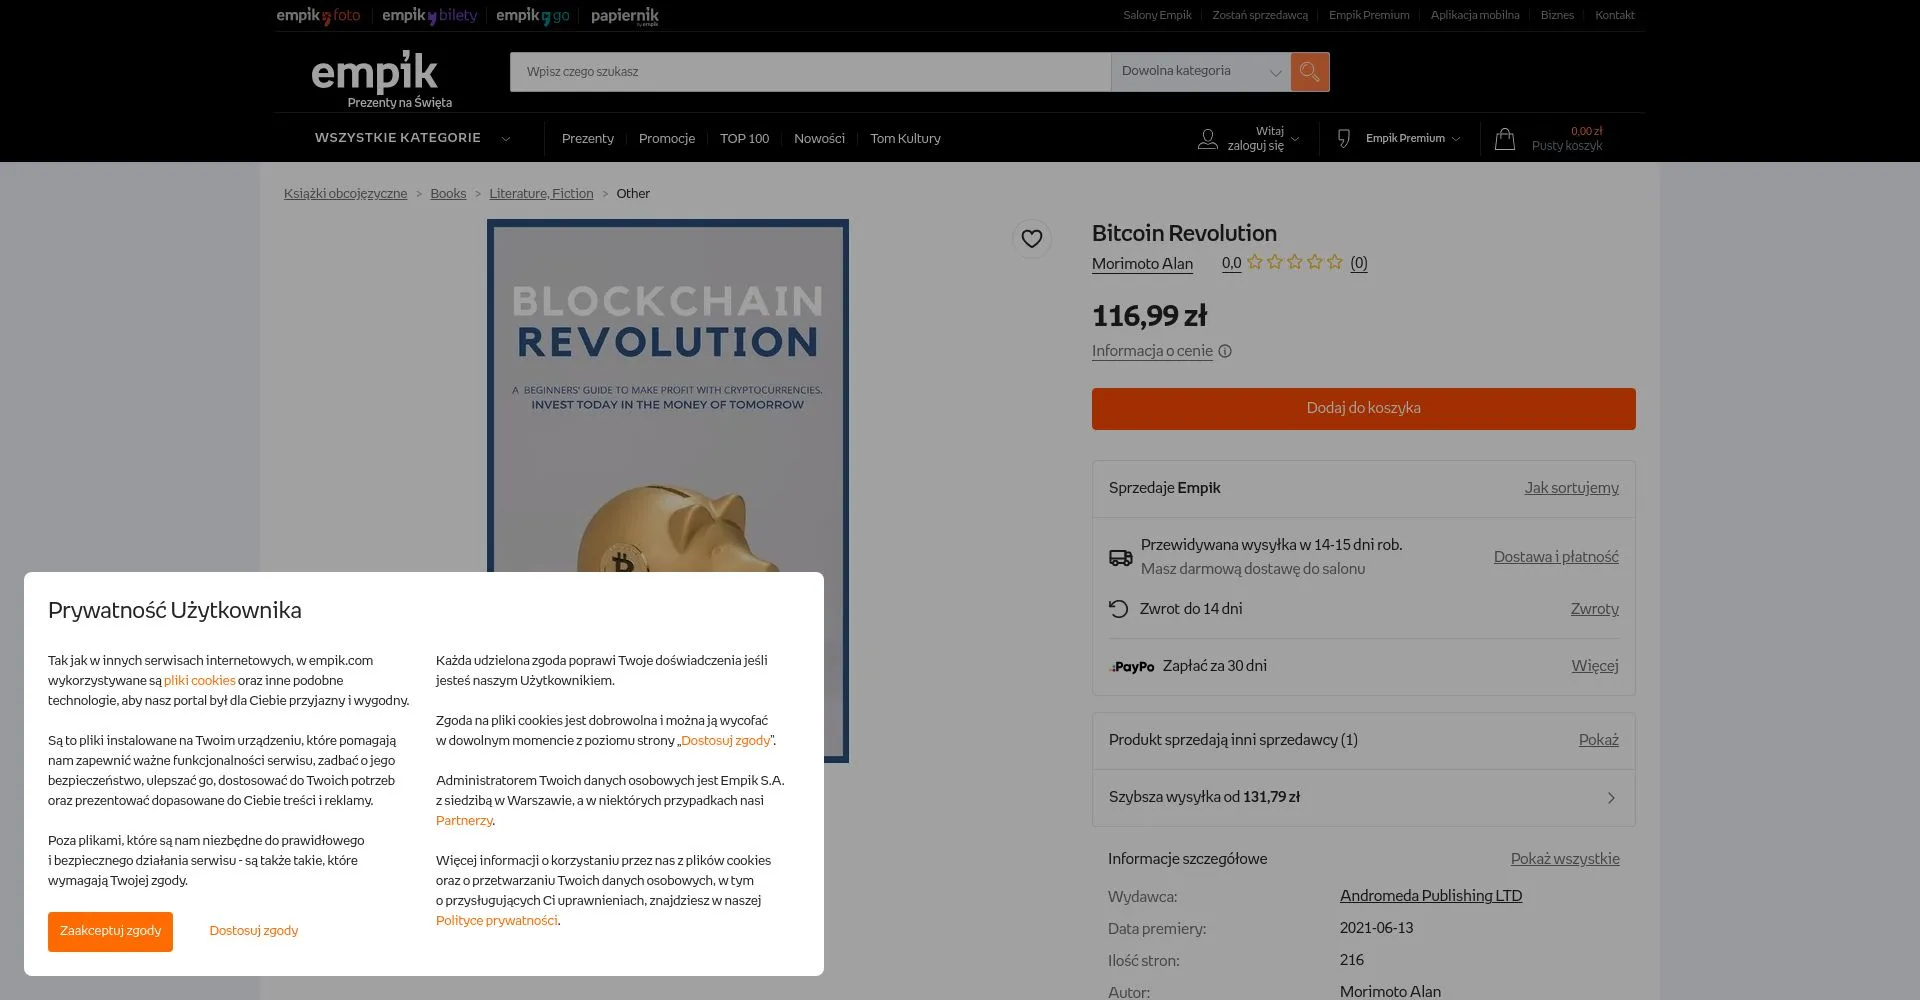The width and height of the screenshot is (1920, 1000).
Task: Click info icon next to Informacja o cenie
Action: pos(1225,351)
